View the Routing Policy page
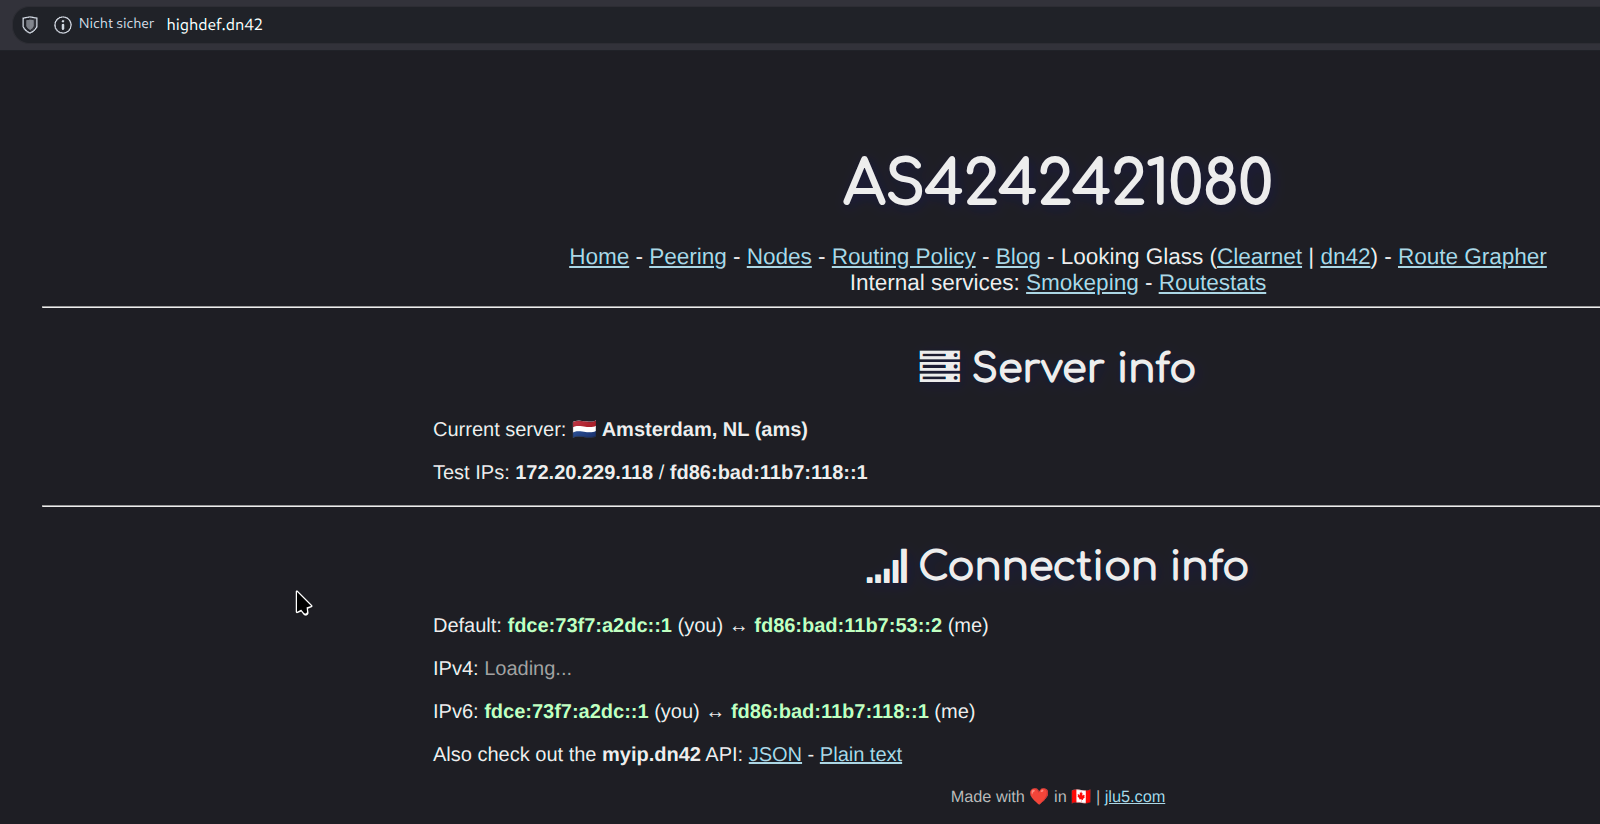Screen dimensions: 1600x824 click(x=903, y=257)
